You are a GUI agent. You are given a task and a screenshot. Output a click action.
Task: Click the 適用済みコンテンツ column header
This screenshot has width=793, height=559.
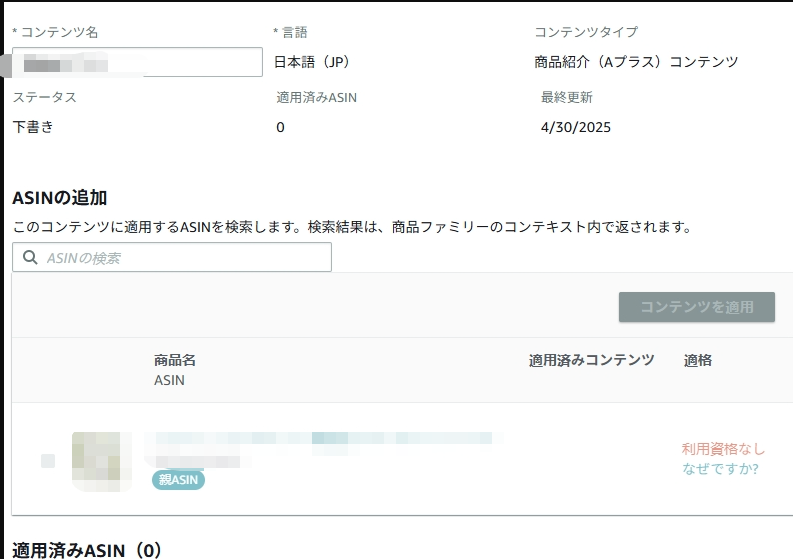[x=592, y=360]
